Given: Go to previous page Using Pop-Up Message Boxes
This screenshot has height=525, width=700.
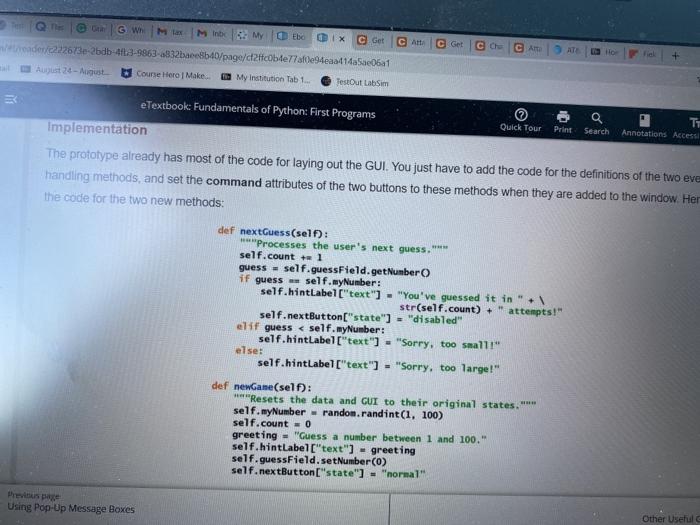Looking at the screenshot, I should point(71,503).
